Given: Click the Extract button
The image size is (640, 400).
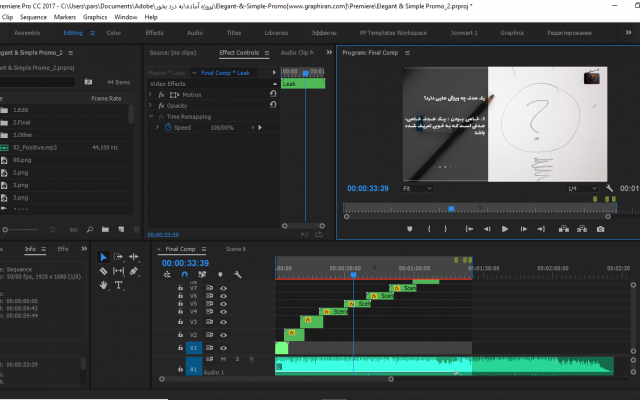Looking at the screenshot, I should pyautogui.click(x=582, y=229).
